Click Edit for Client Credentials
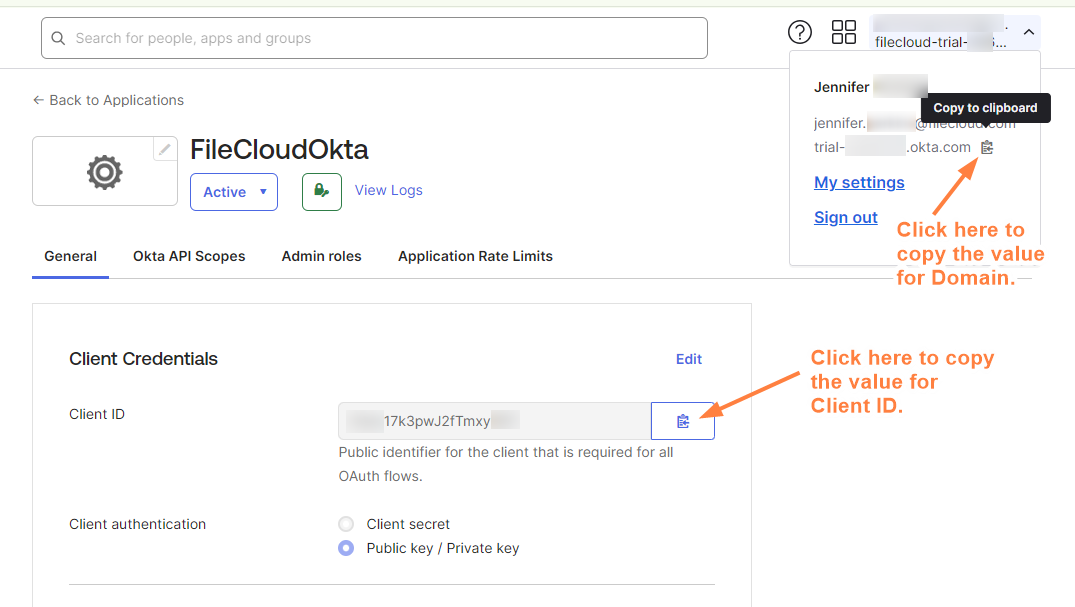 [688, 359]
